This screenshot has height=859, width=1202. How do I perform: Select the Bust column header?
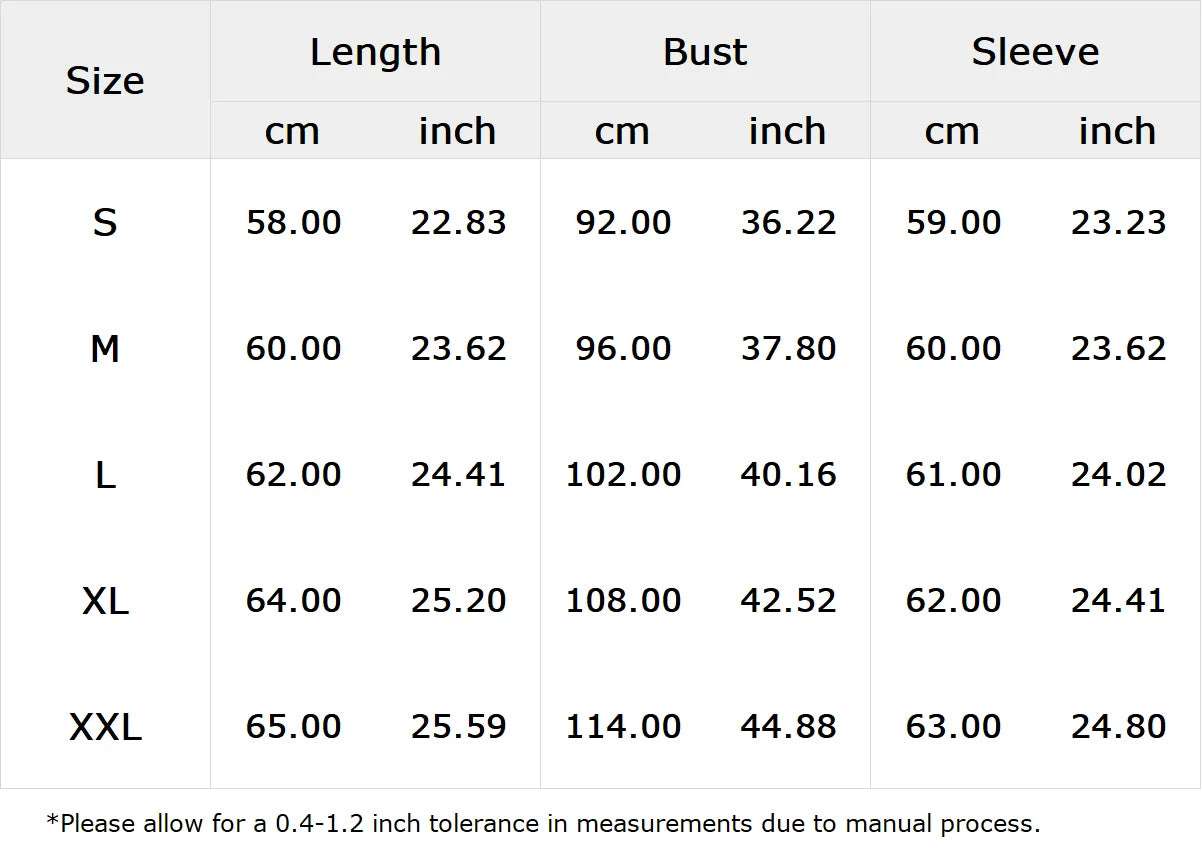click(705, 52)
